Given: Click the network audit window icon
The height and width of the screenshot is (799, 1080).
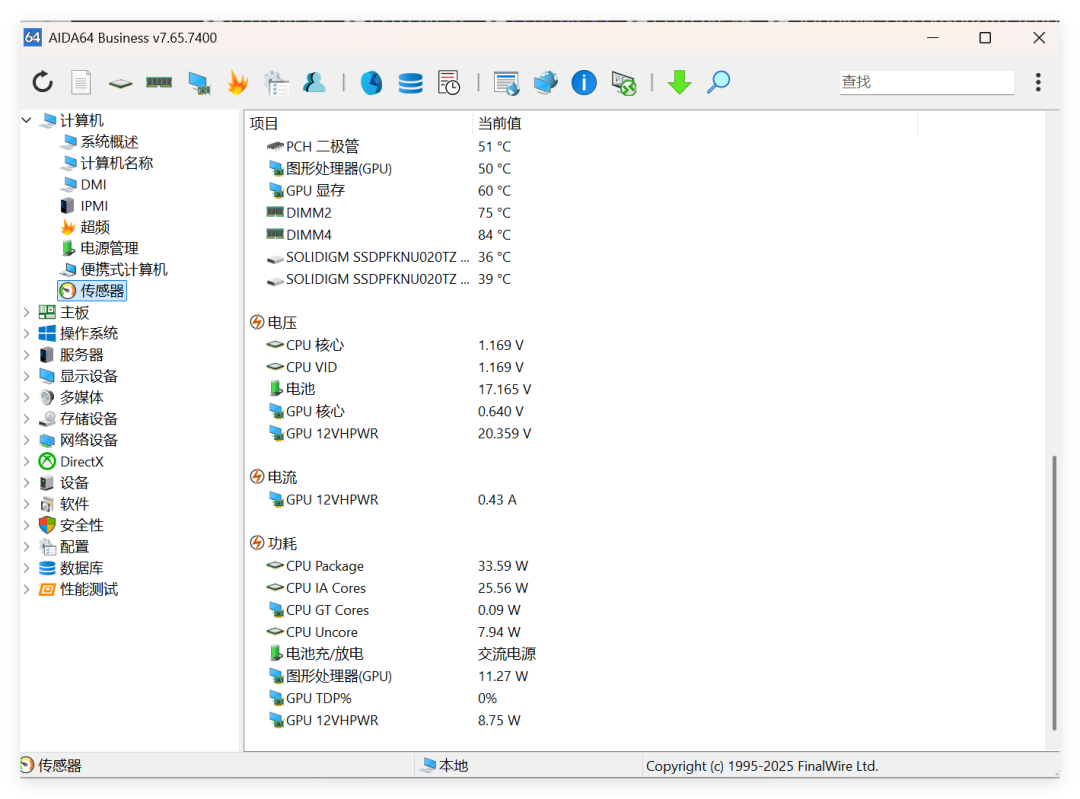Looking at the screenshot, I should [506, 83].
